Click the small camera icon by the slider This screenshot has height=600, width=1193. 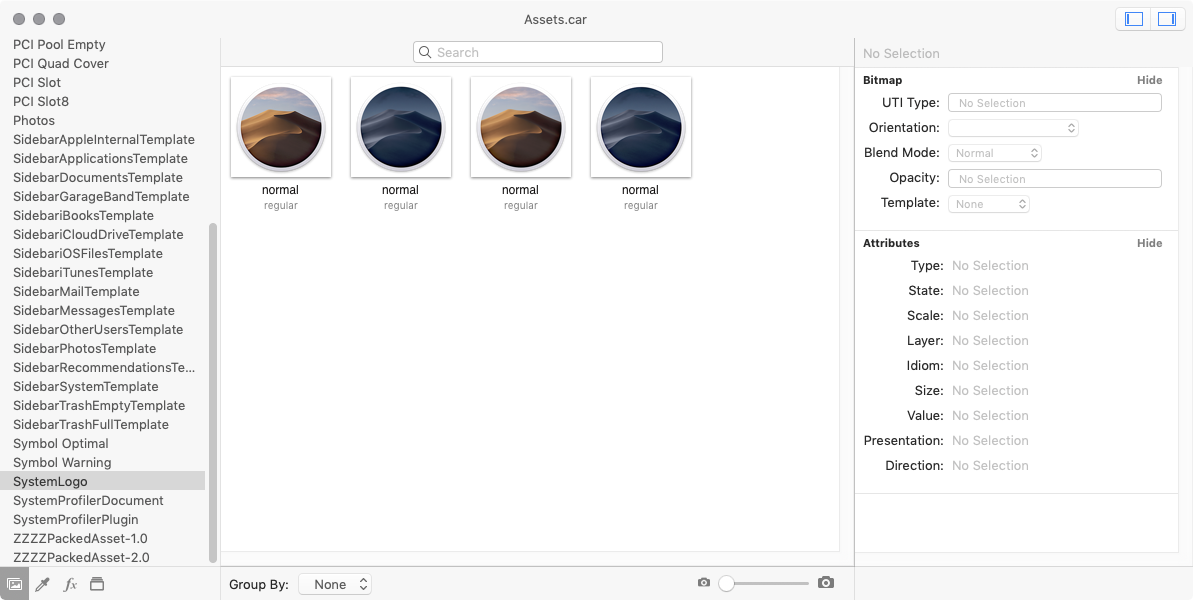704,583
